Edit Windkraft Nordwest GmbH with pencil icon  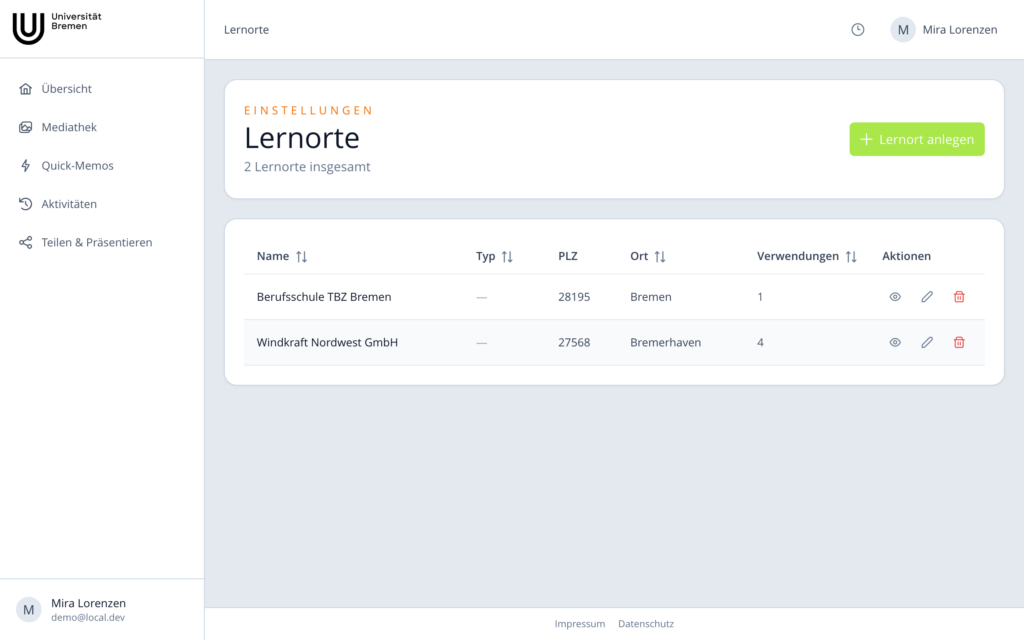click(x=927, y=342)
